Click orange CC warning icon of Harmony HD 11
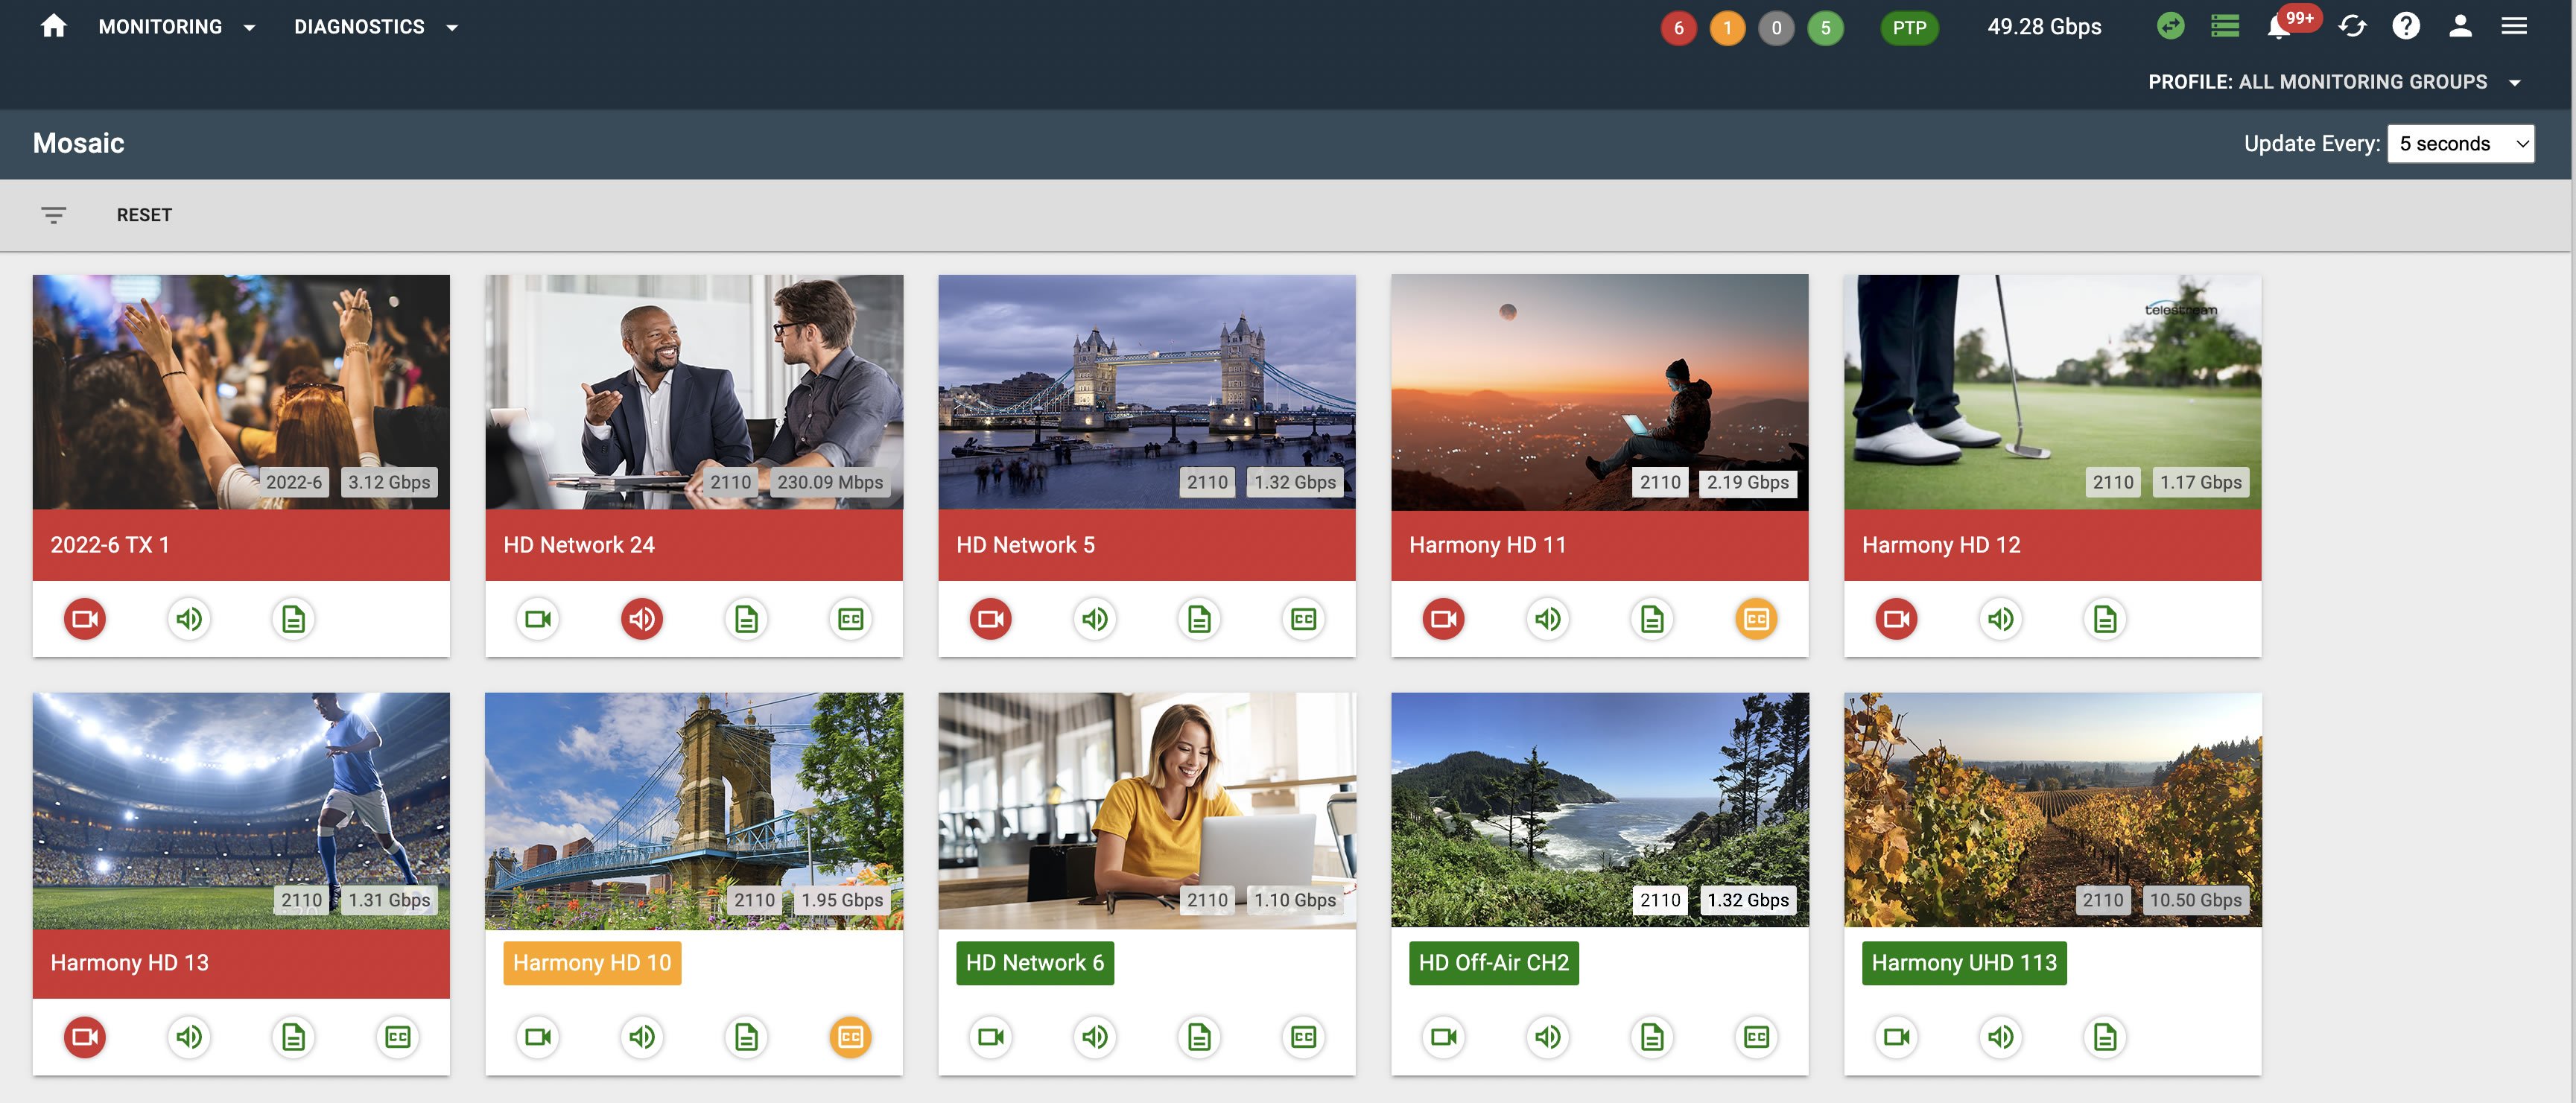Screen dimensions: 2576x1103 1756,619
